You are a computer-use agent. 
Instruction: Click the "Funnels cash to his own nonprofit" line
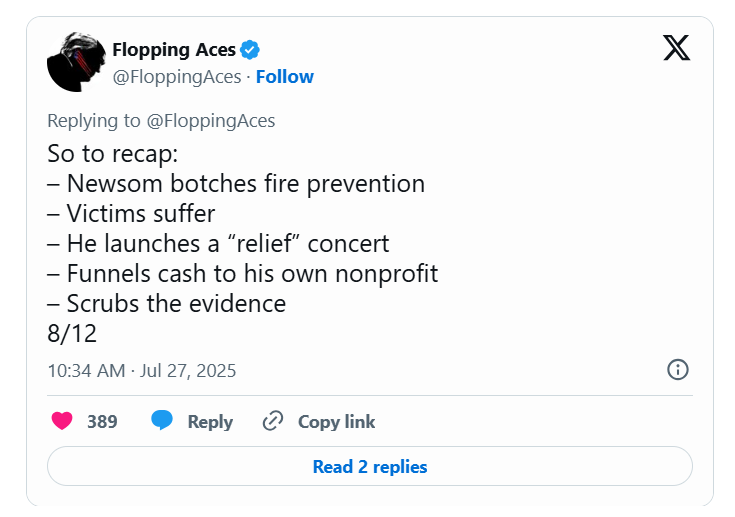pos(243,273)
